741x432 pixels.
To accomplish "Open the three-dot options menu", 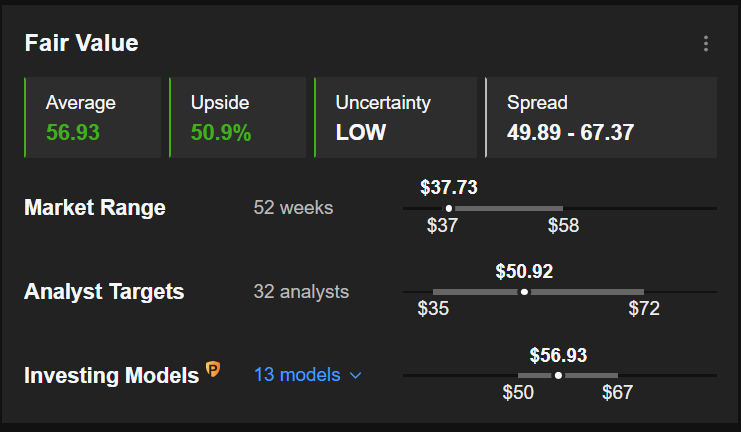I will 706,43.
